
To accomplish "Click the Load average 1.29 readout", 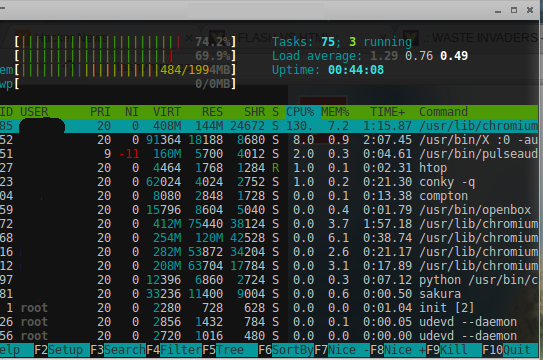I will click(370, 56).
